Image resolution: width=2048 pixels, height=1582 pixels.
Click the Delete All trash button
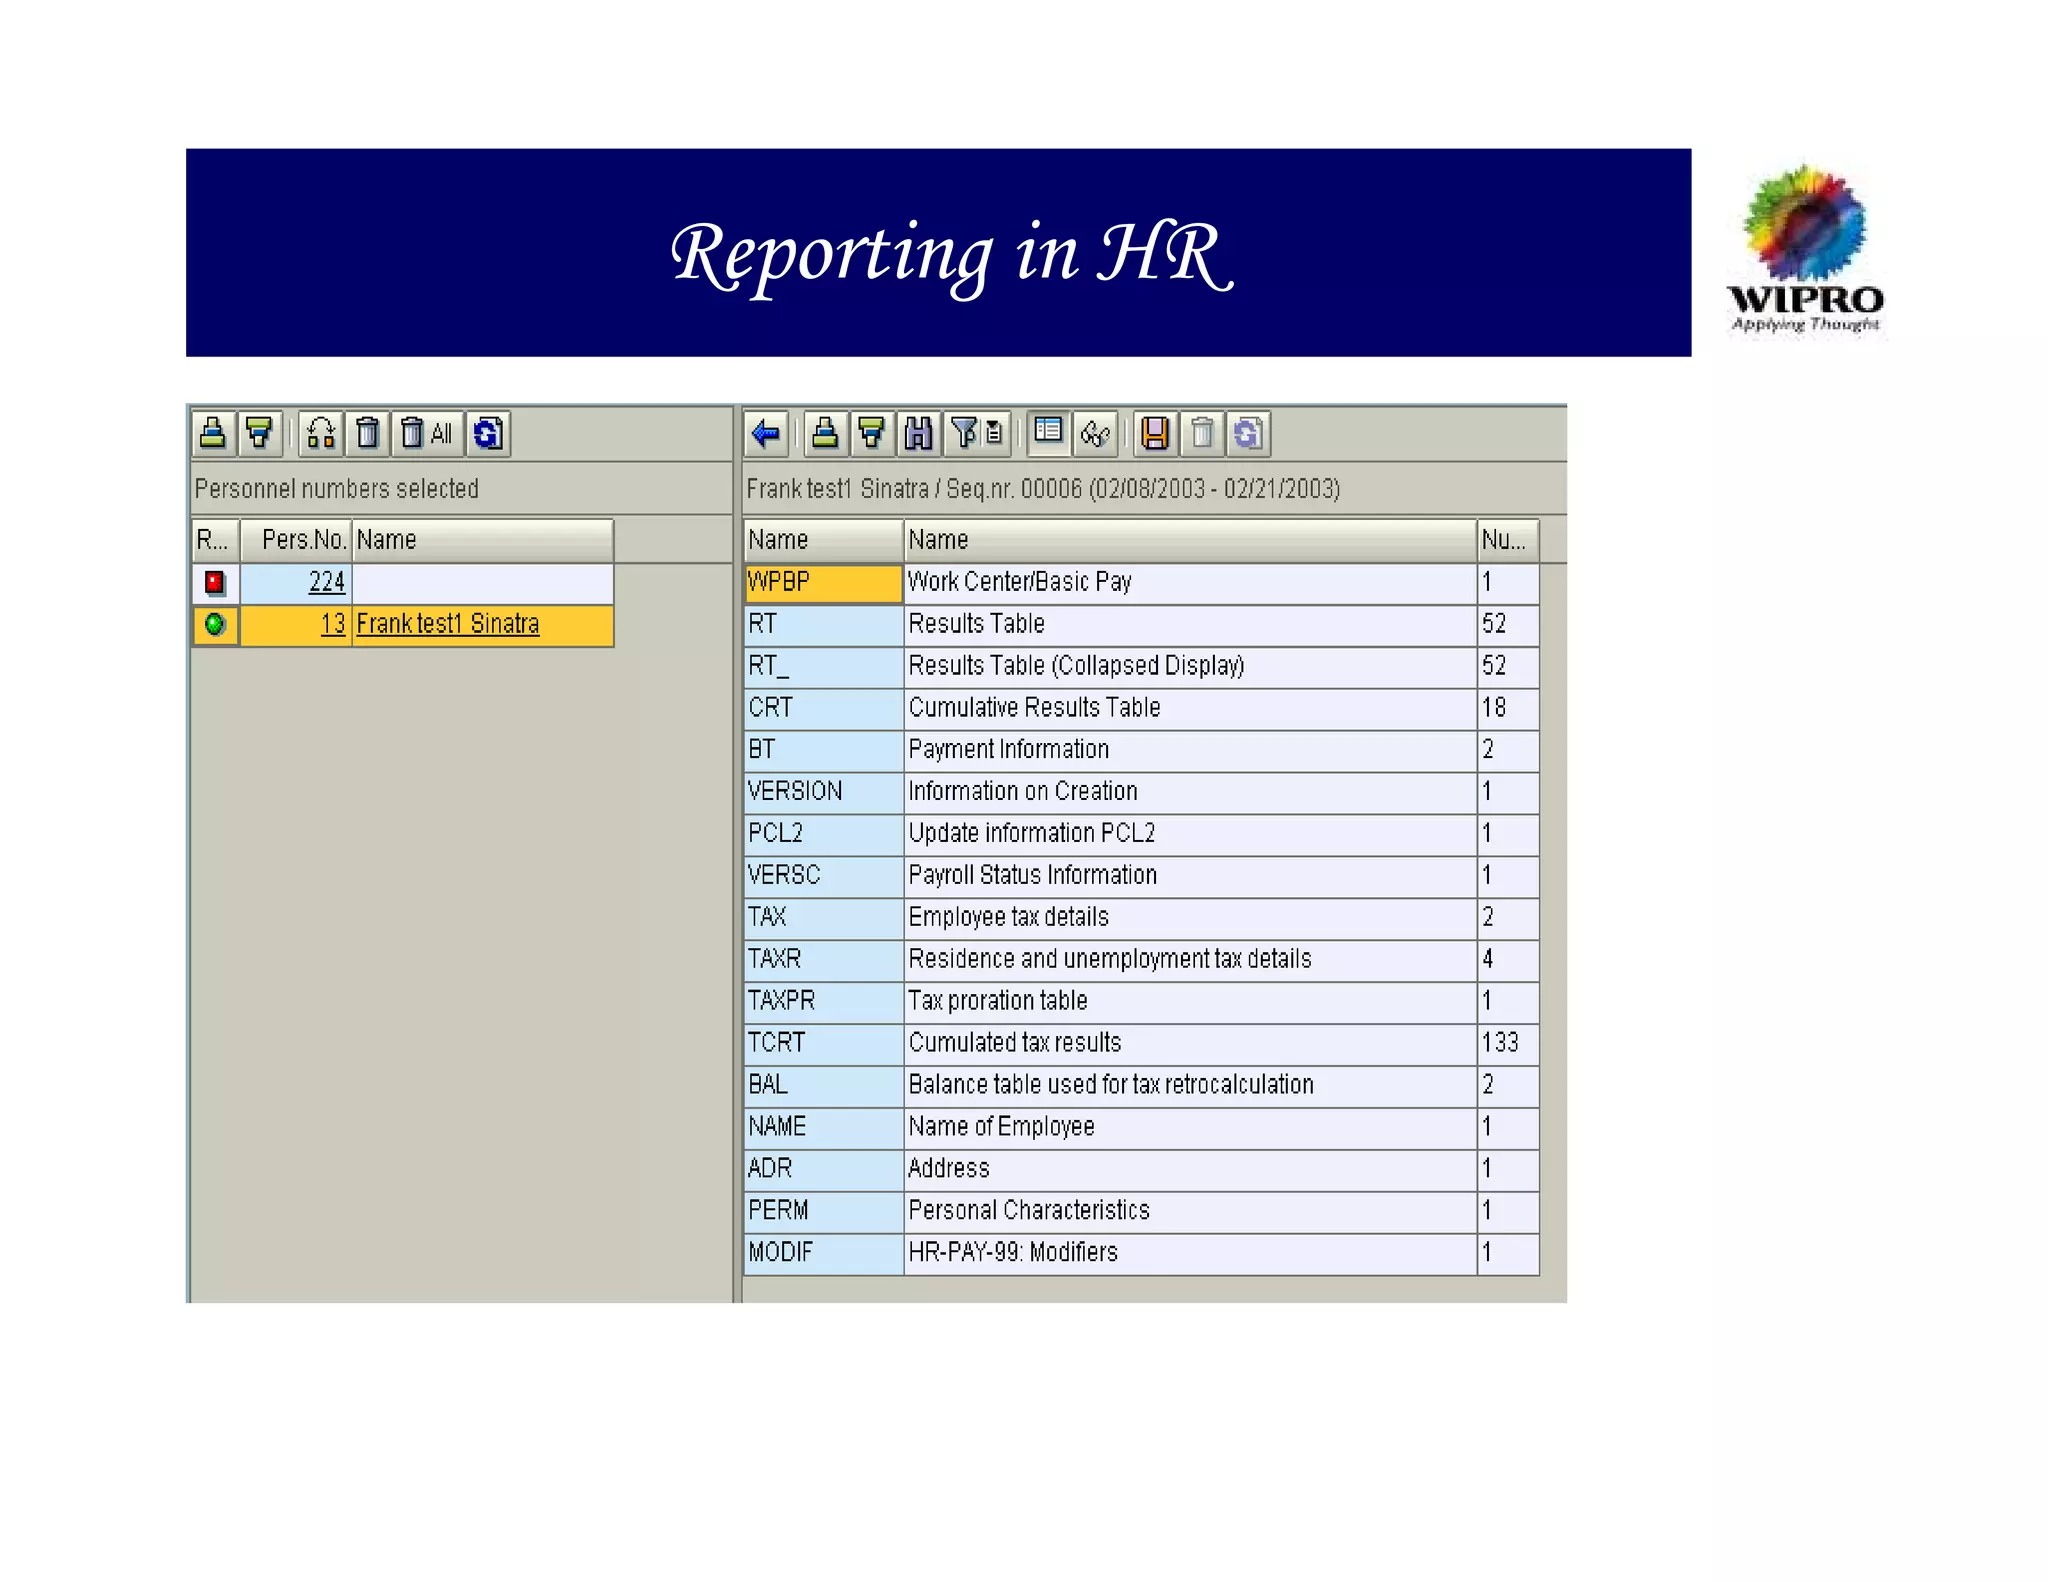[427, 433]
